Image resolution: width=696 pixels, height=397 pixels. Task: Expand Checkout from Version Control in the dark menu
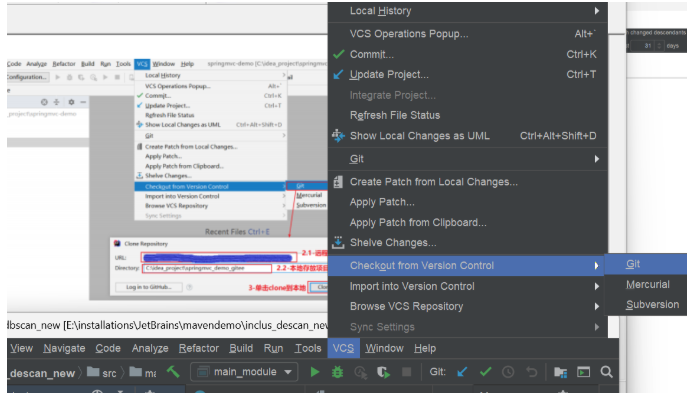click(x=597, y=265)
